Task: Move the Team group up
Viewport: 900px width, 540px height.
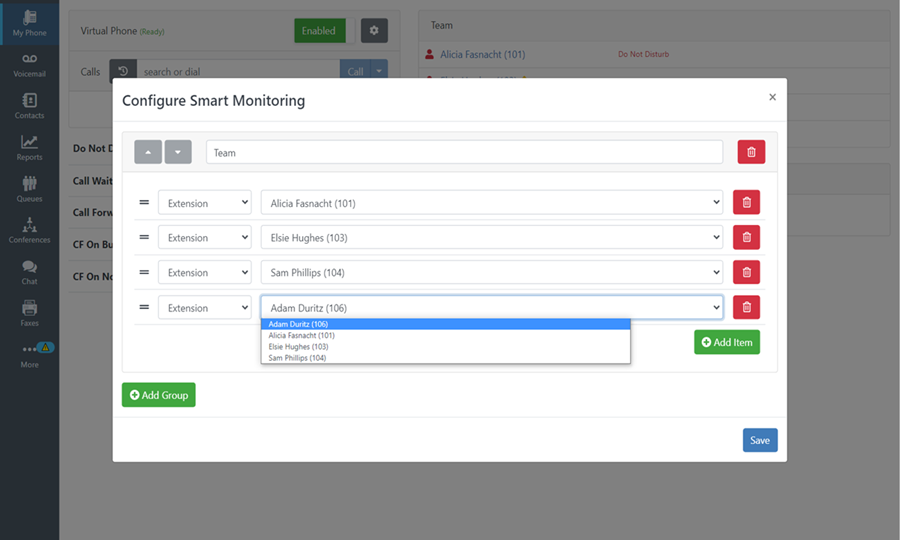Action: [148, 152]
